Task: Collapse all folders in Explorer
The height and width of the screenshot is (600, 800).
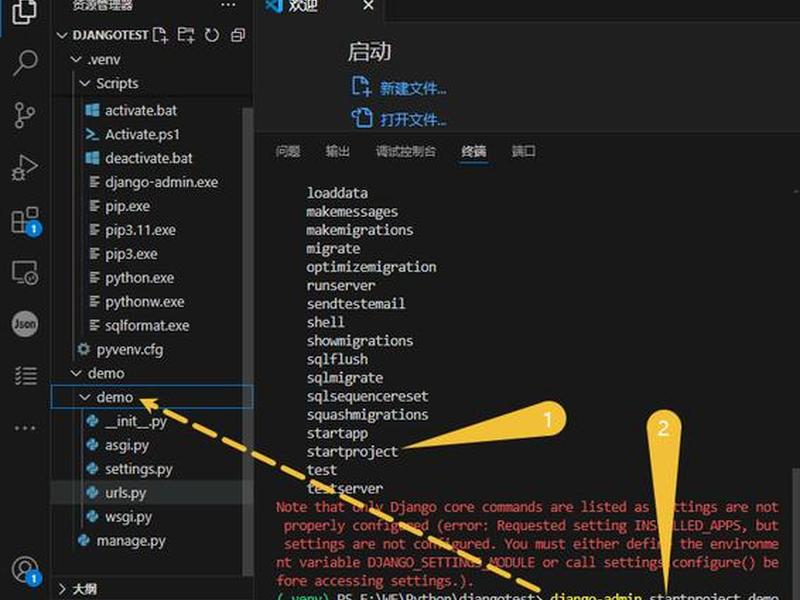Action: 238,35
